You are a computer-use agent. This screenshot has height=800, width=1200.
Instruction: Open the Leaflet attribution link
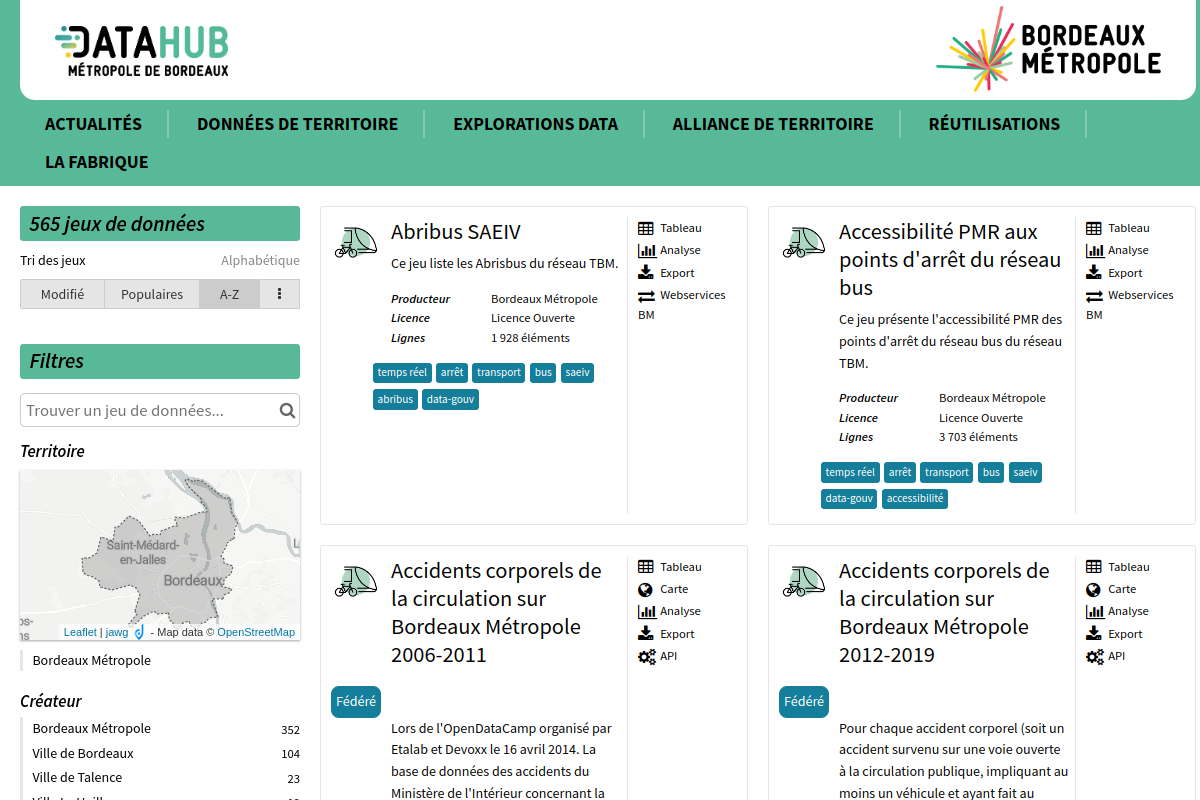[80, 632]
